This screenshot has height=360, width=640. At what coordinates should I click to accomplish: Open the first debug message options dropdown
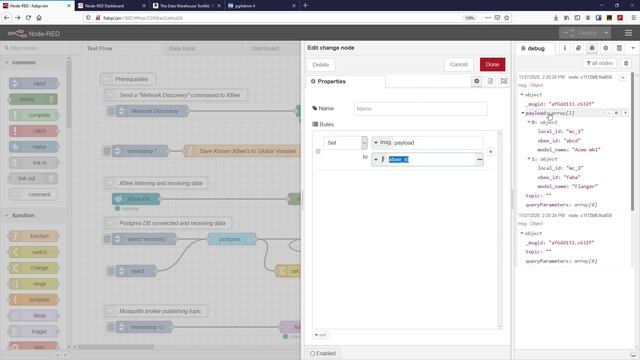click(623, 78)
